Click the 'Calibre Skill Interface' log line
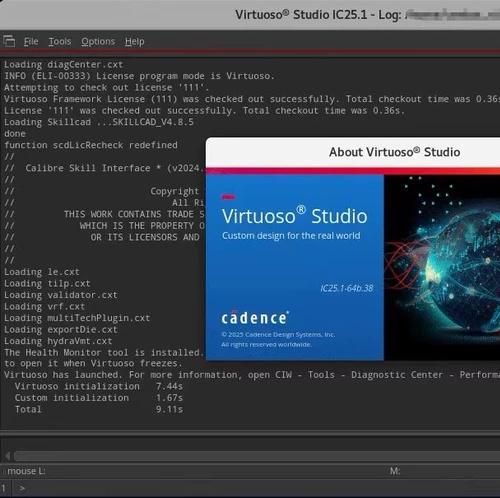The height and width of the screenshot is (498, 500). (x=104, y=168)
